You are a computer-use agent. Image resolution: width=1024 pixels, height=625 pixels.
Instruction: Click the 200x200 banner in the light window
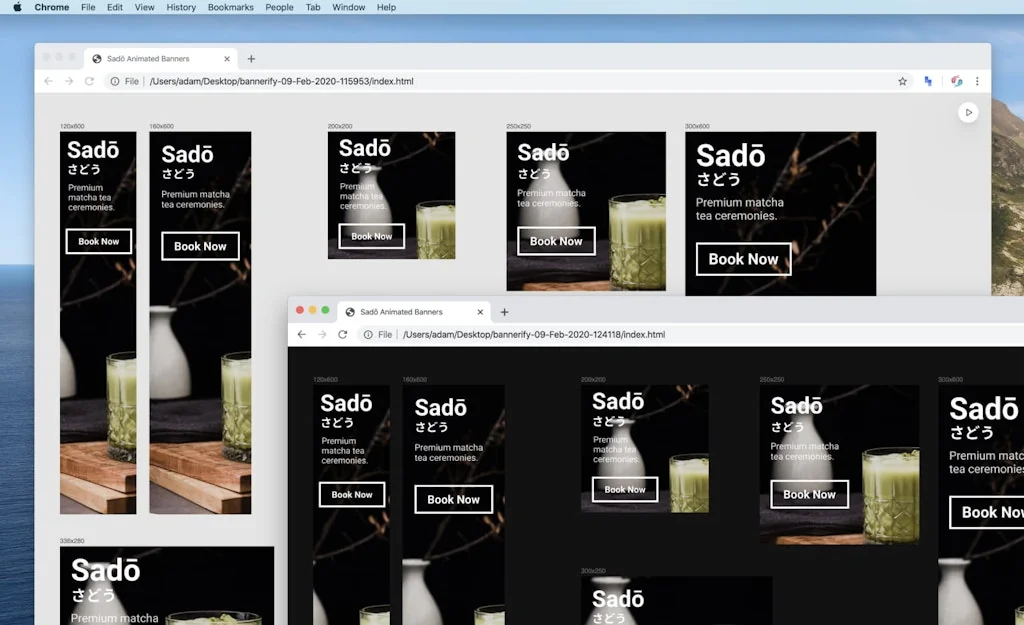[x=391, y=195]
